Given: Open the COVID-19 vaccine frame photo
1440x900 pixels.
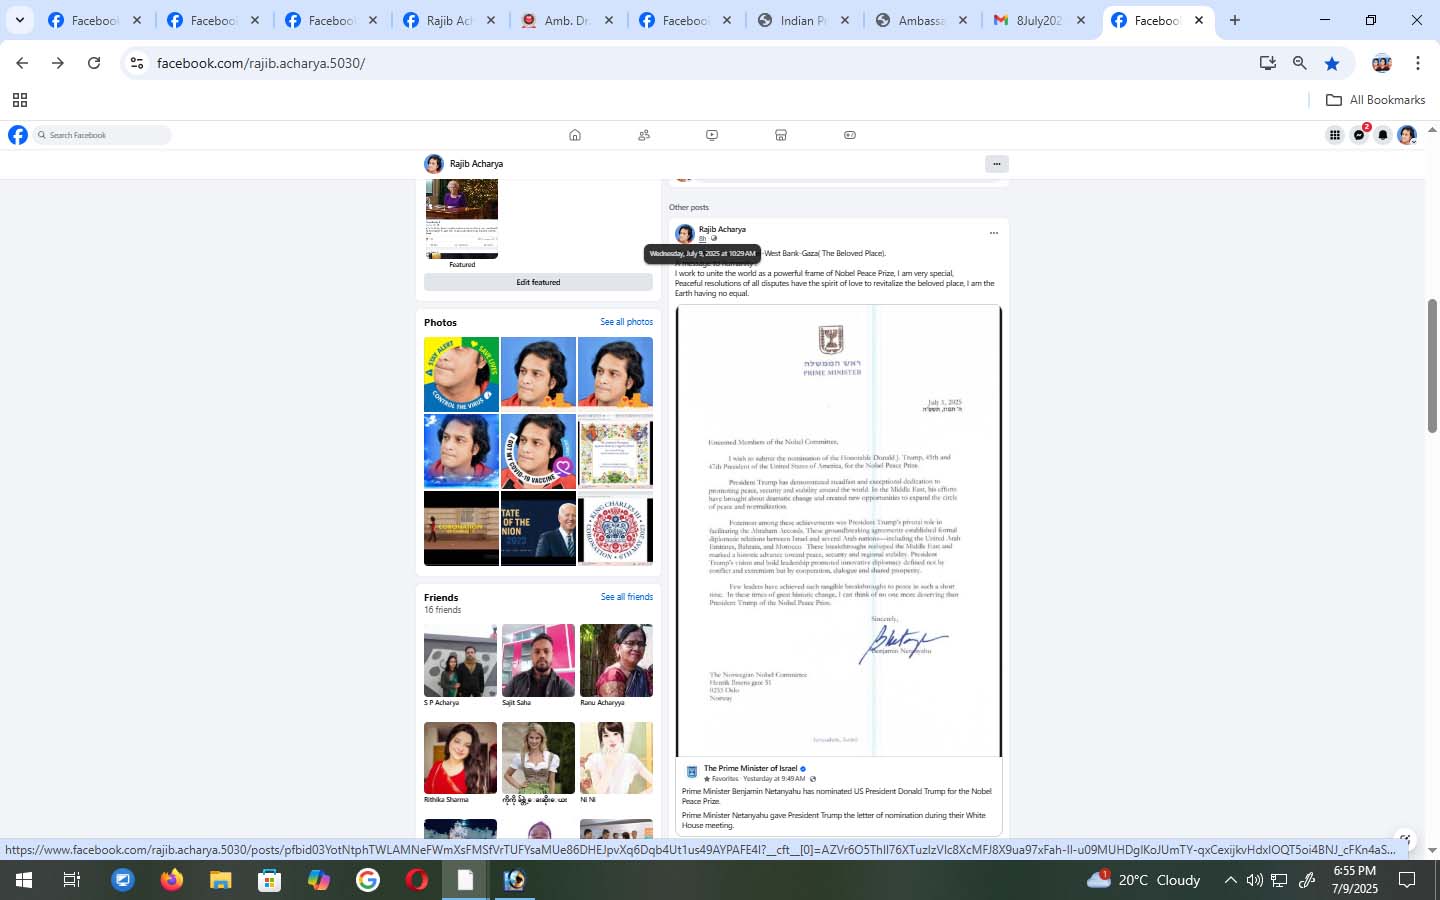Looking at the screenshot, I should coord(538,451).
